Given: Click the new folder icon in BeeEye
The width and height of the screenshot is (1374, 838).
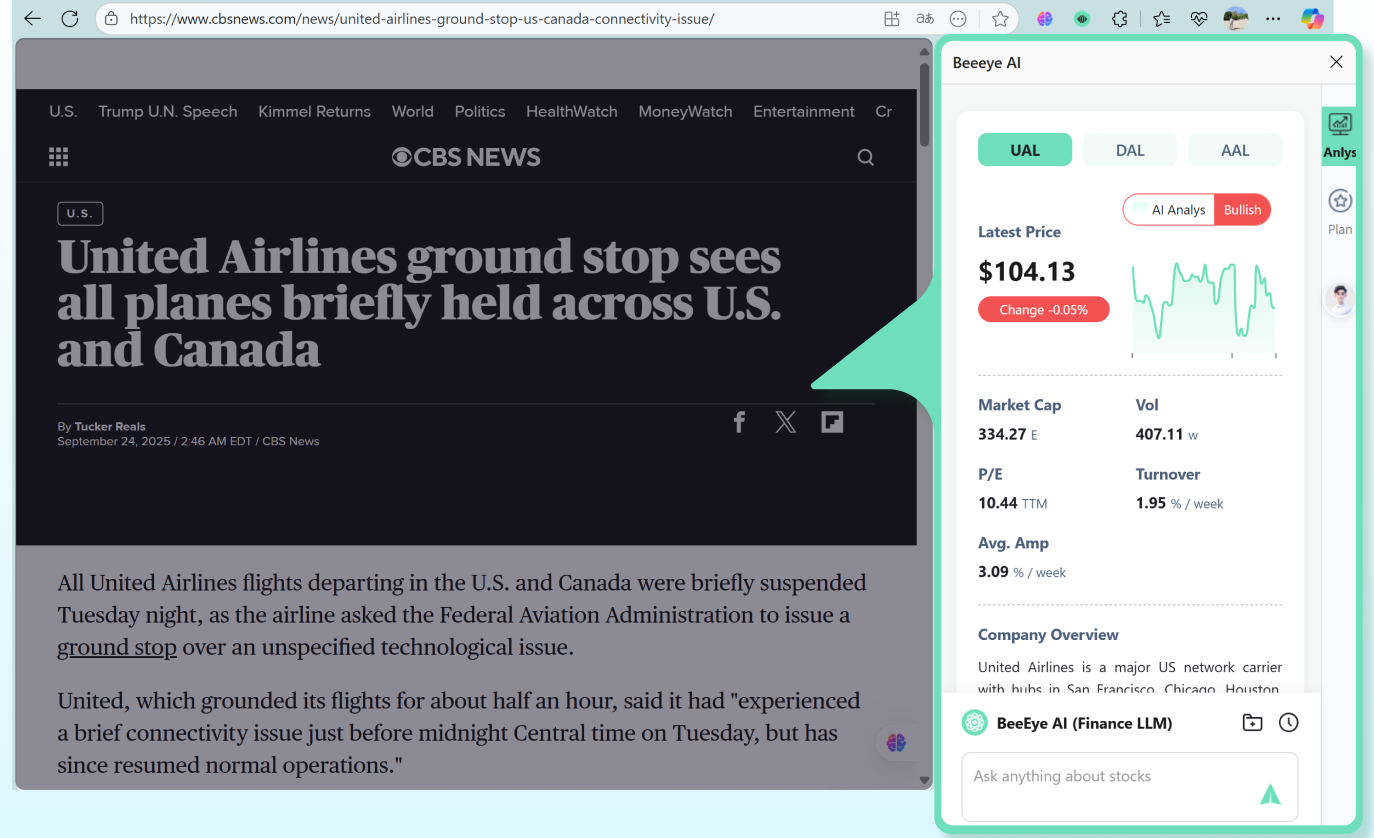Looking at the screenshot, I should click(1252, 722).
